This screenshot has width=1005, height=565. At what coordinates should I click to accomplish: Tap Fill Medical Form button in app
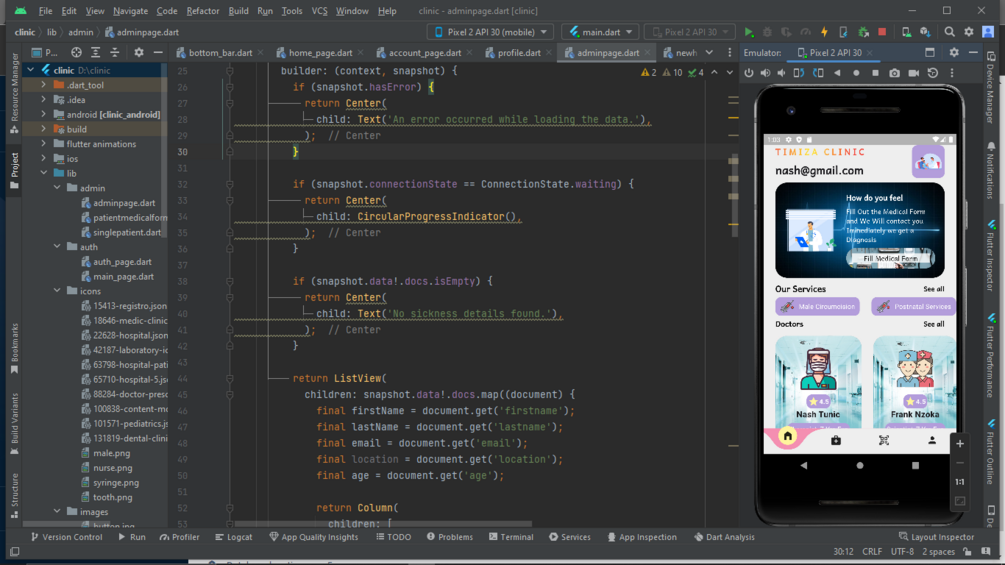[890, 258]
